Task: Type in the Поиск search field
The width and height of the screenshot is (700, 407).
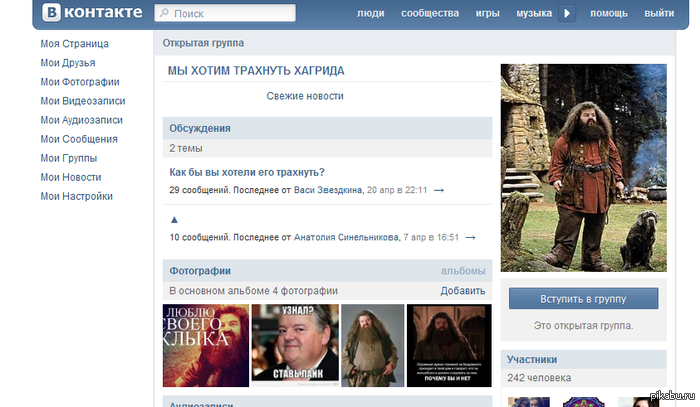Action: (x=232, y=14)
